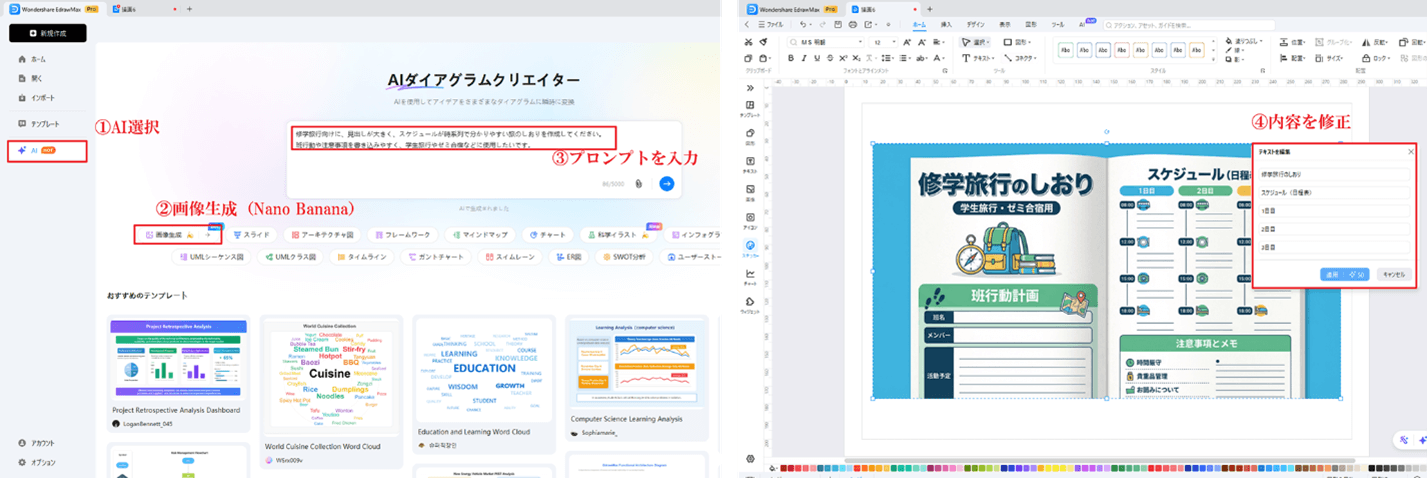1427x478 pixels.
Task: Click the 新規作成 button in the left window
Action: coord(48,33)
